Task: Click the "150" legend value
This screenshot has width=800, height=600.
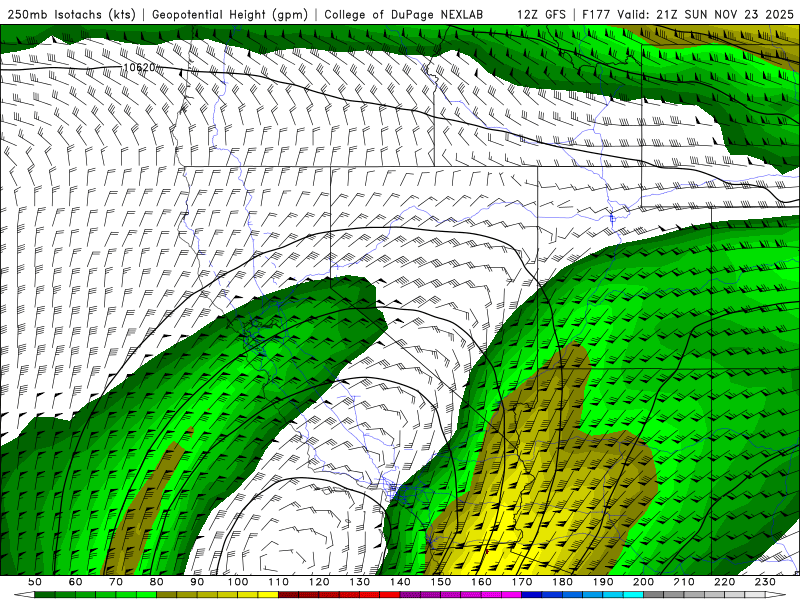Action: [x=441, y=582]
